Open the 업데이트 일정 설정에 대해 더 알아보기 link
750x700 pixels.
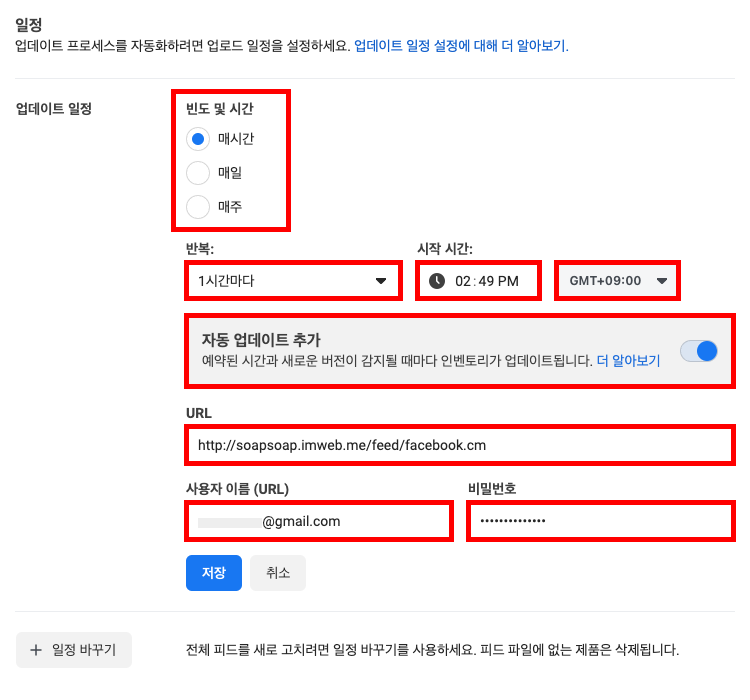point(460,46)
